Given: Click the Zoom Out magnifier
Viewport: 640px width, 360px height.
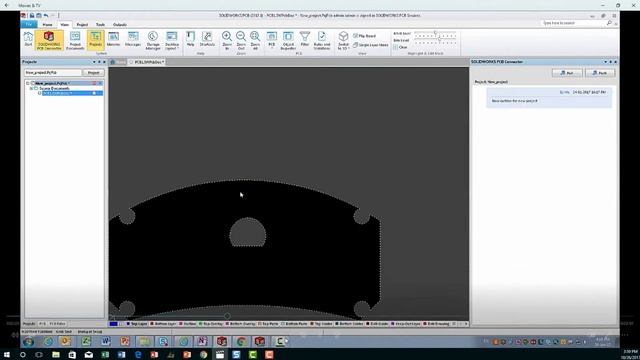Looking at the screenshot, I should click(241, 40).
